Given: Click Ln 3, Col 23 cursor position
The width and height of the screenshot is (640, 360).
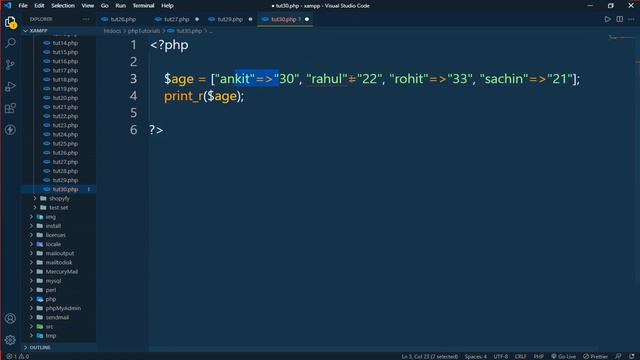Looking at the screenshot, I should coord(429,356).
